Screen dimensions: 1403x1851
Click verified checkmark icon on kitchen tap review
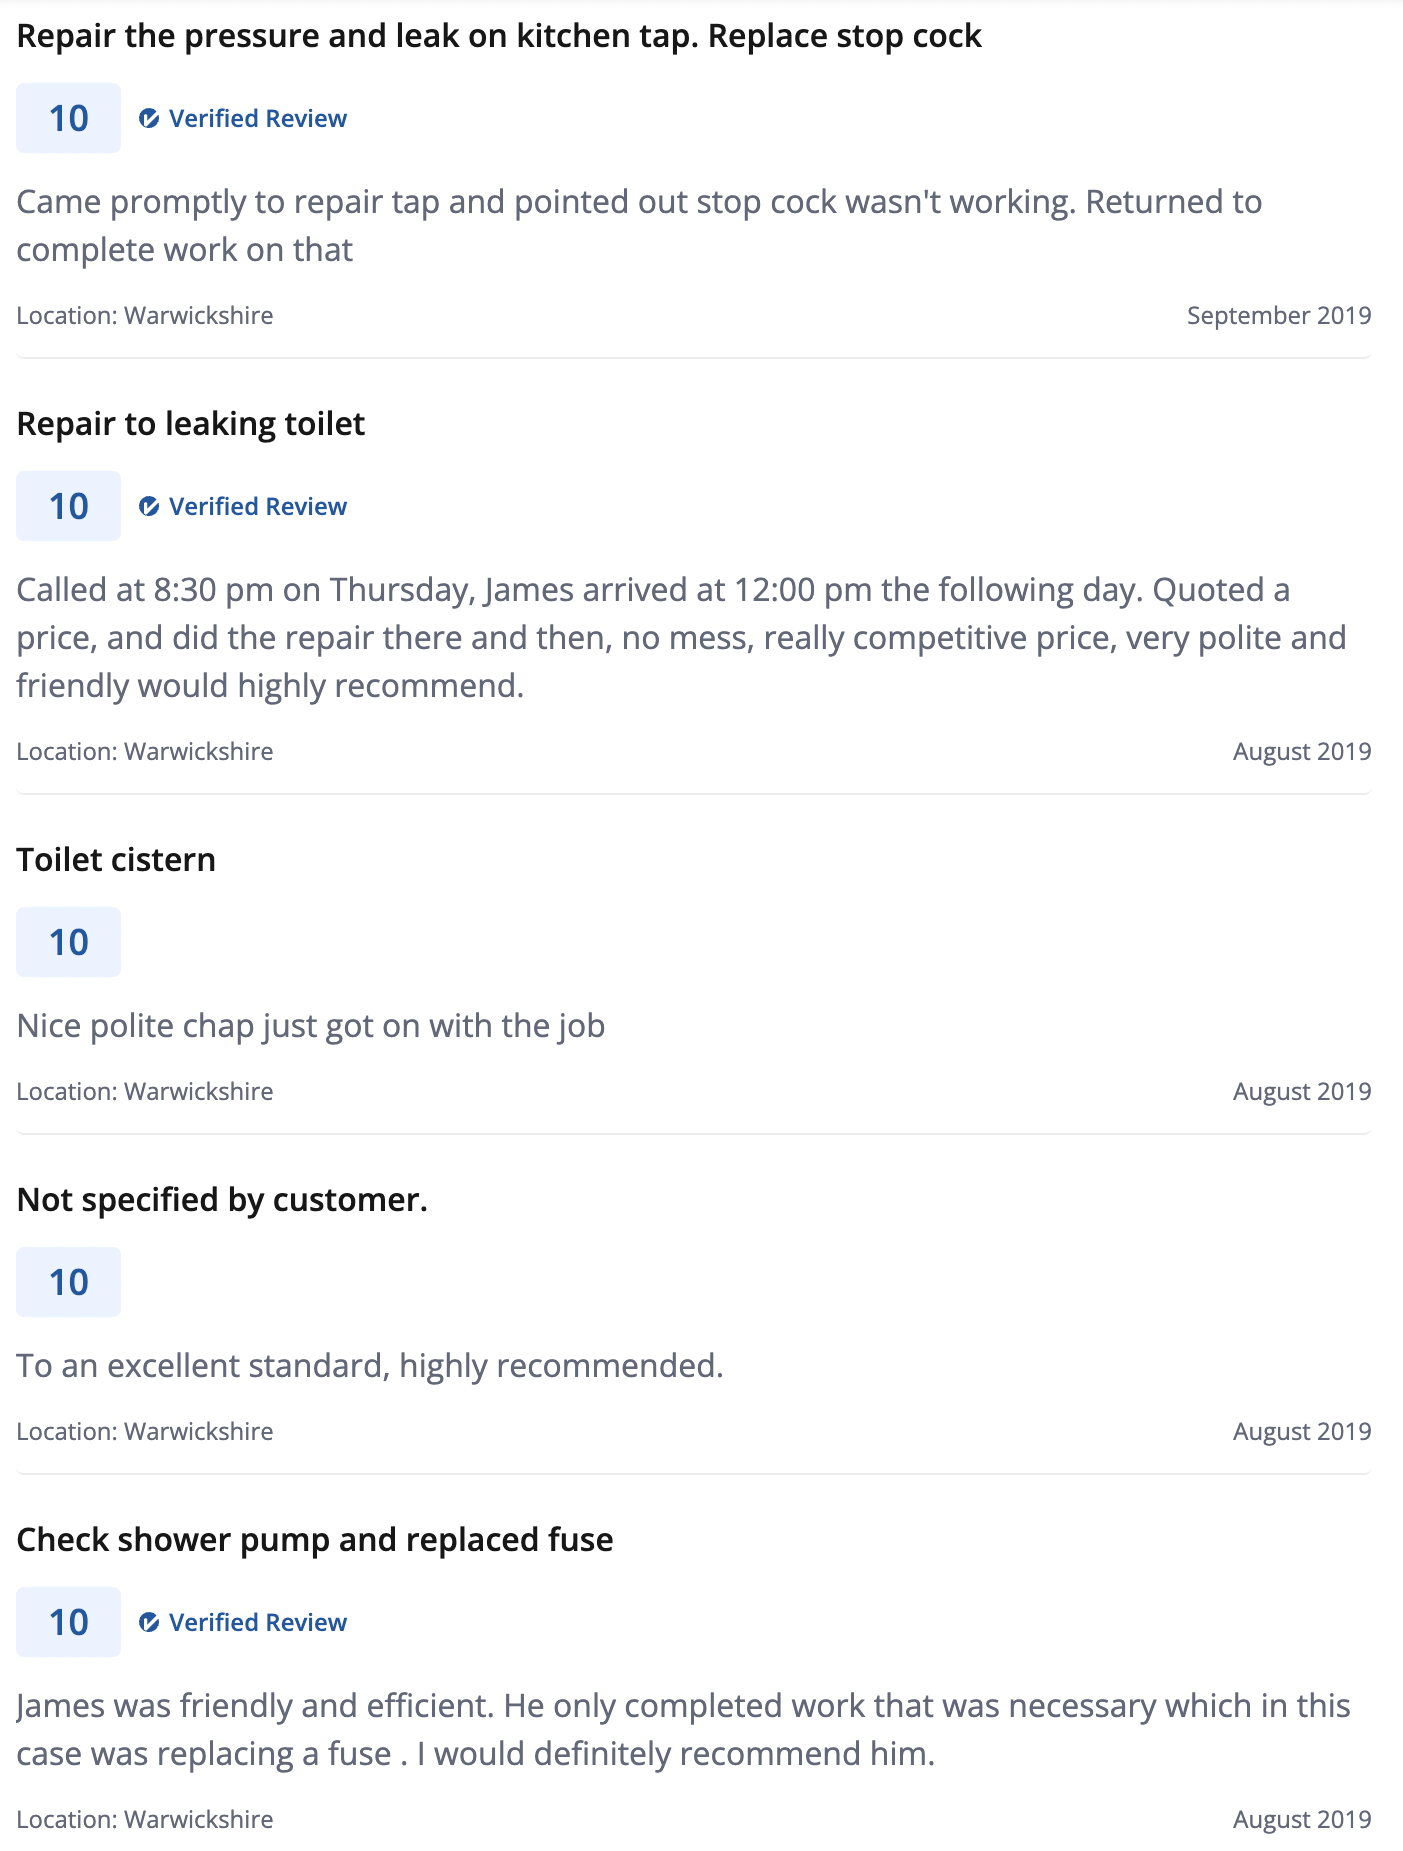coord(149,119)
